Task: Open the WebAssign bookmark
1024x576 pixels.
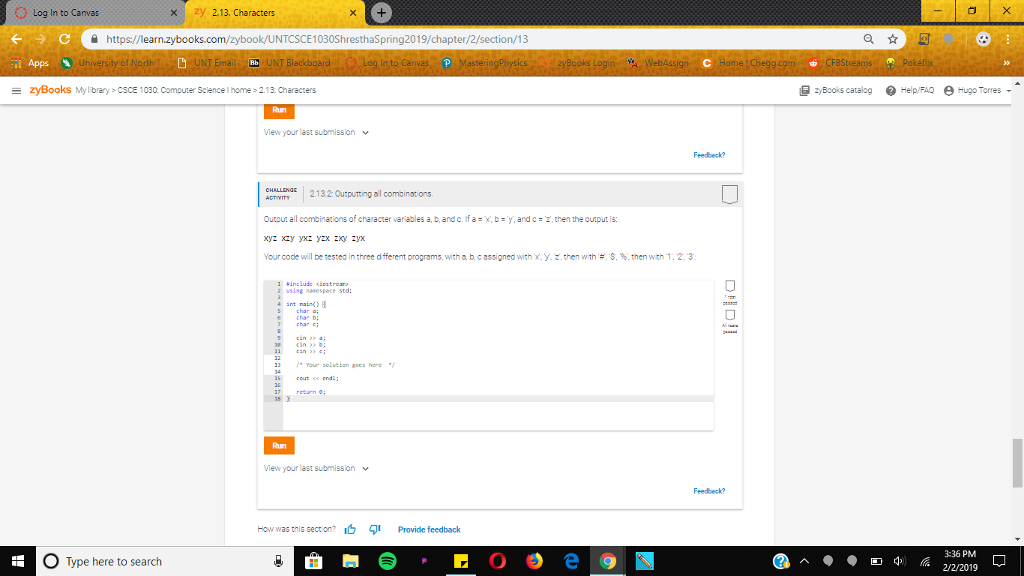Action: (x=658, y=63)
